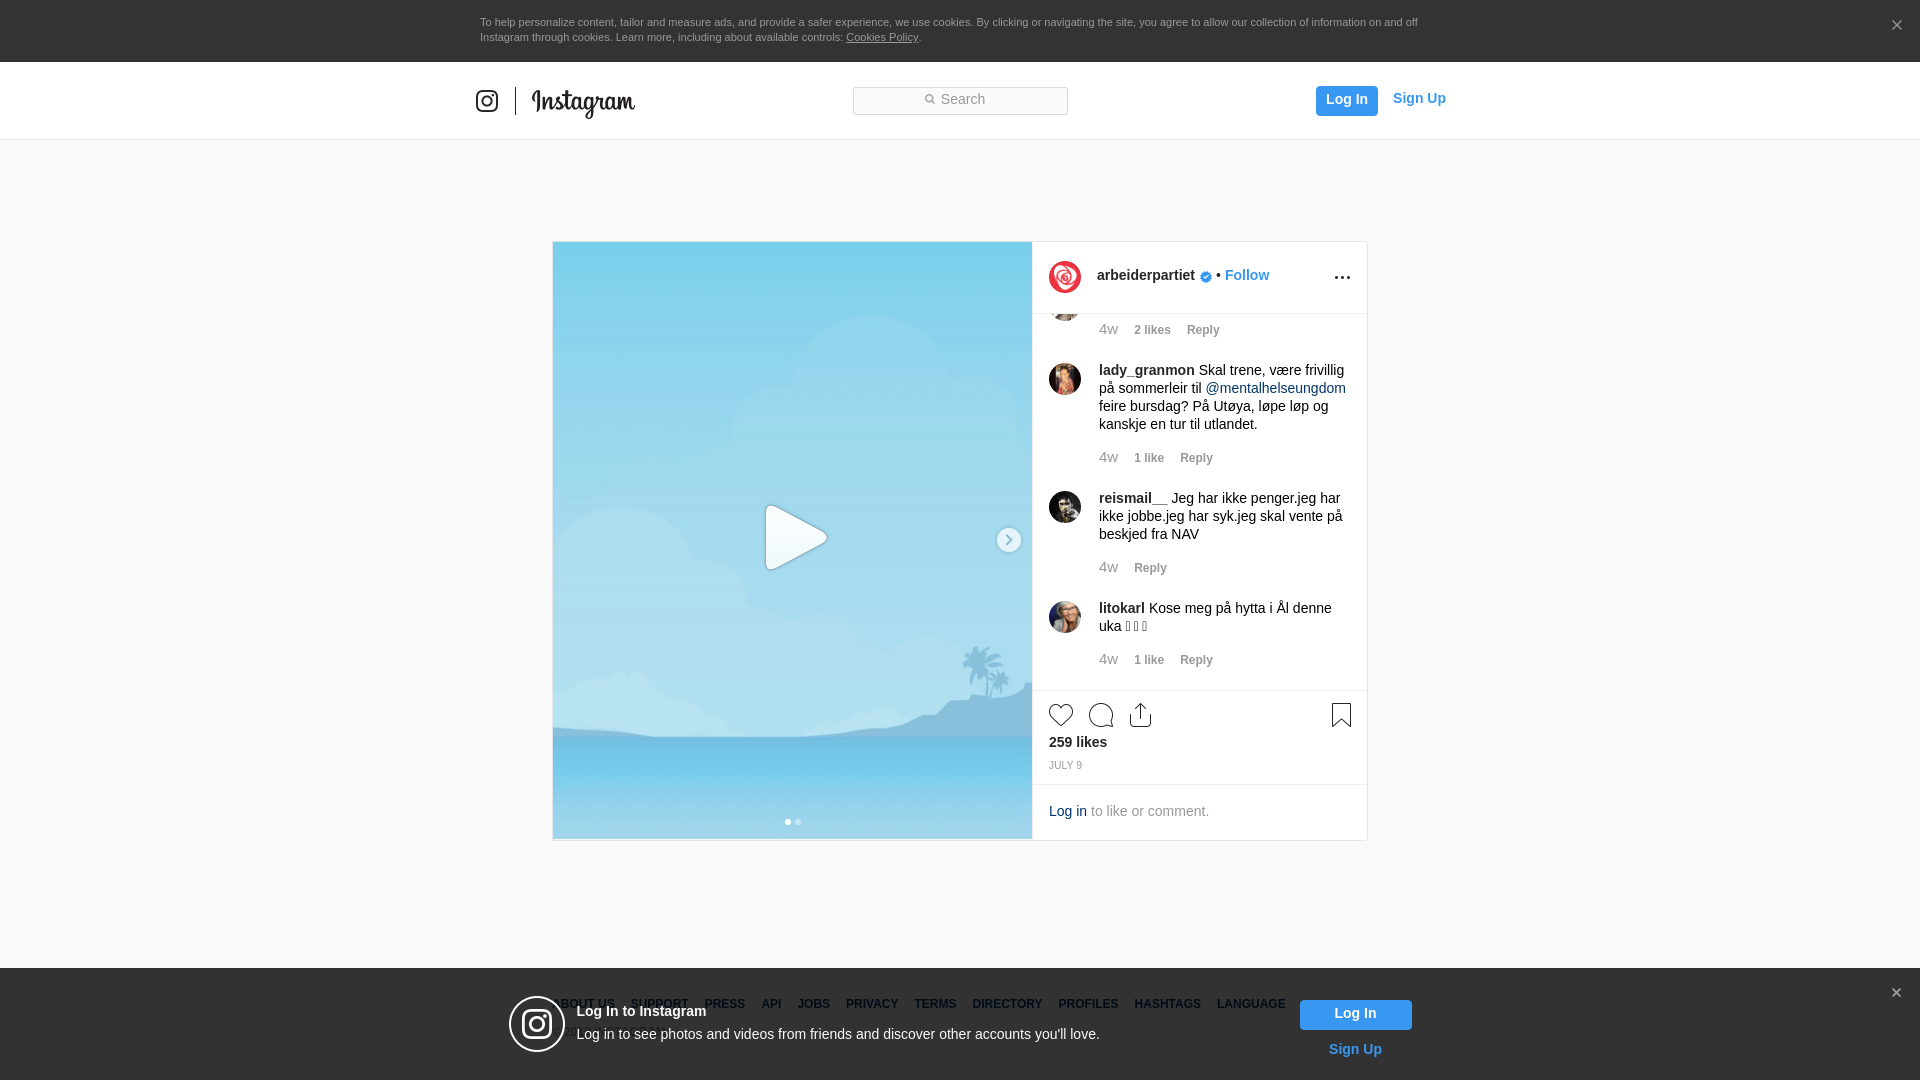Dismiss the cookie notice banner
Screen dimensions: 1920x1080
(1896, 26)
